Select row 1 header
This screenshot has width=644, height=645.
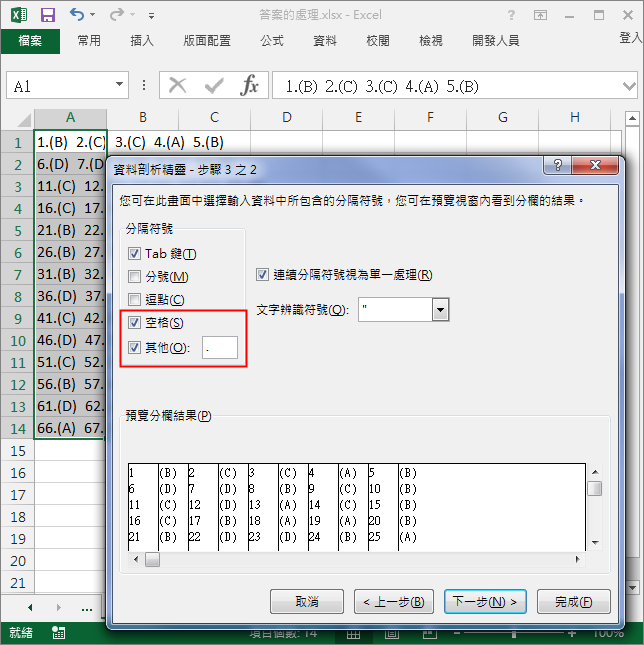[18, 142]
